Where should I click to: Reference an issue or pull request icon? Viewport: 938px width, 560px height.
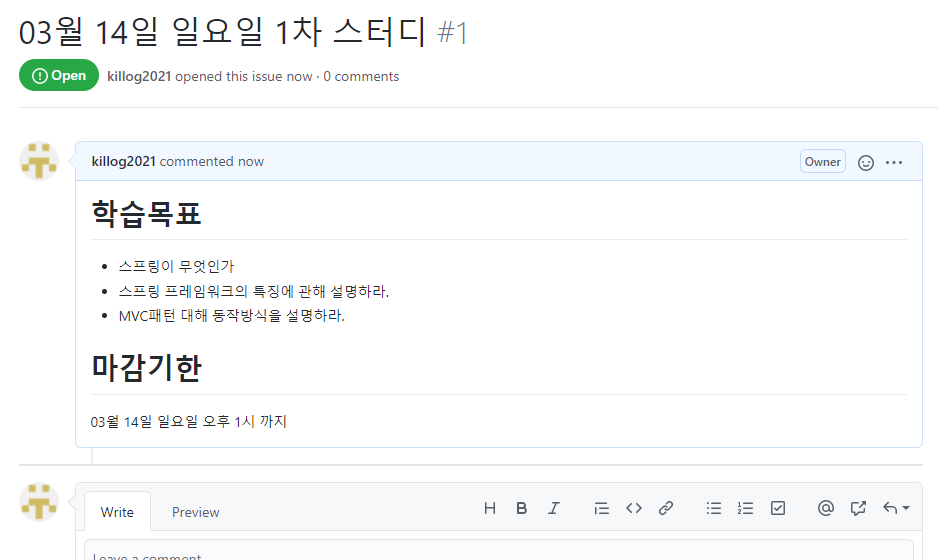(x=858, y=509)
